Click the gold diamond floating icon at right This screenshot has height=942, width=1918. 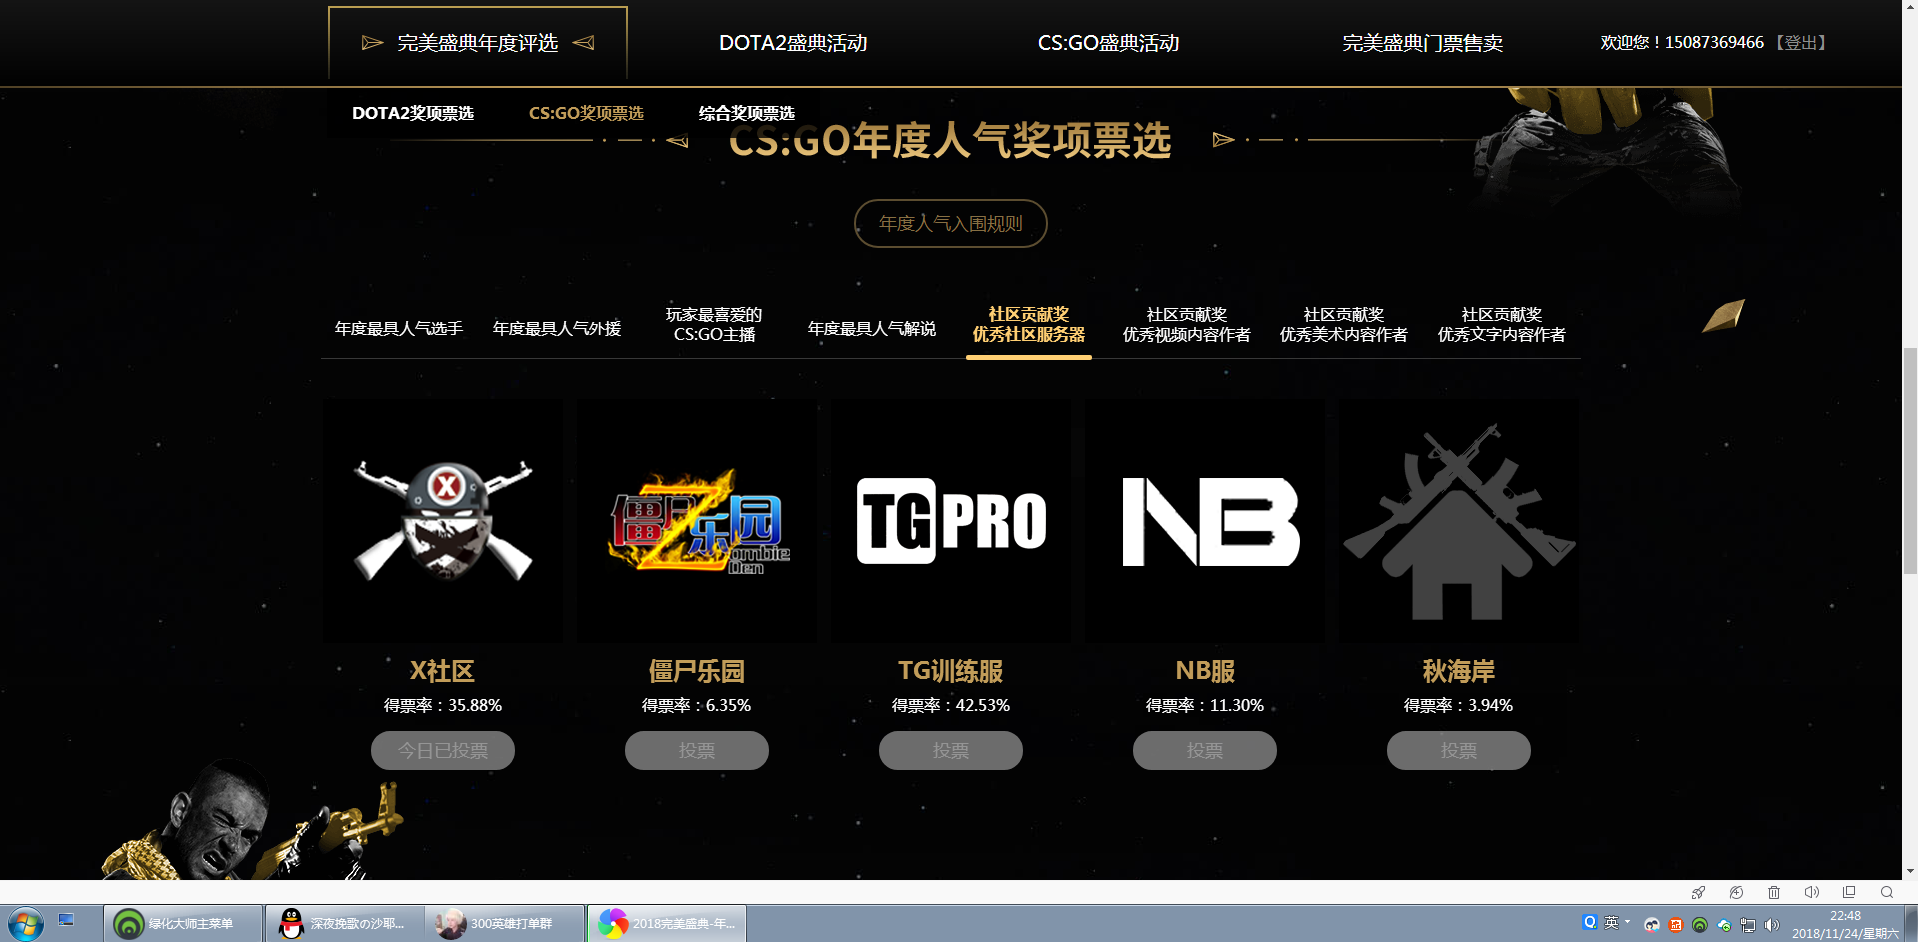point(1724,316)
